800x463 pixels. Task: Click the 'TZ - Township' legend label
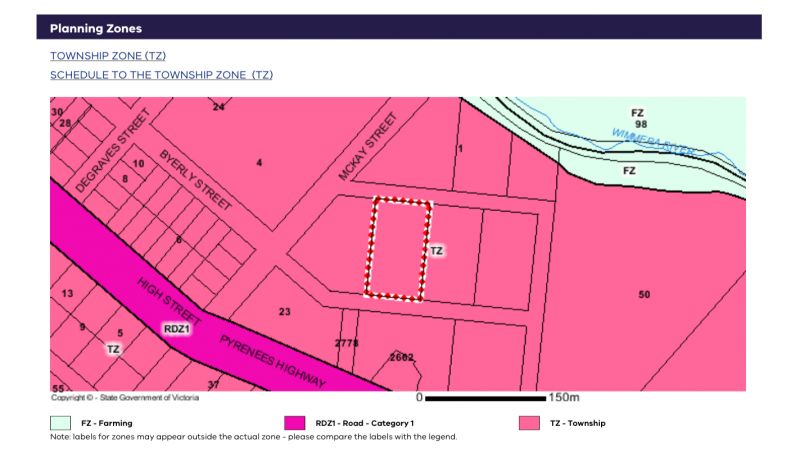pyautogui.click(x=578, y=423)
